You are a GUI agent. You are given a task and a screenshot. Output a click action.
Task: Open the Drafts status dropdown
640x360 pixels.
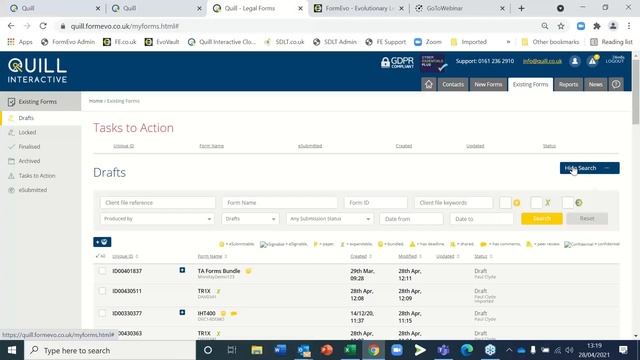[250, 219]
